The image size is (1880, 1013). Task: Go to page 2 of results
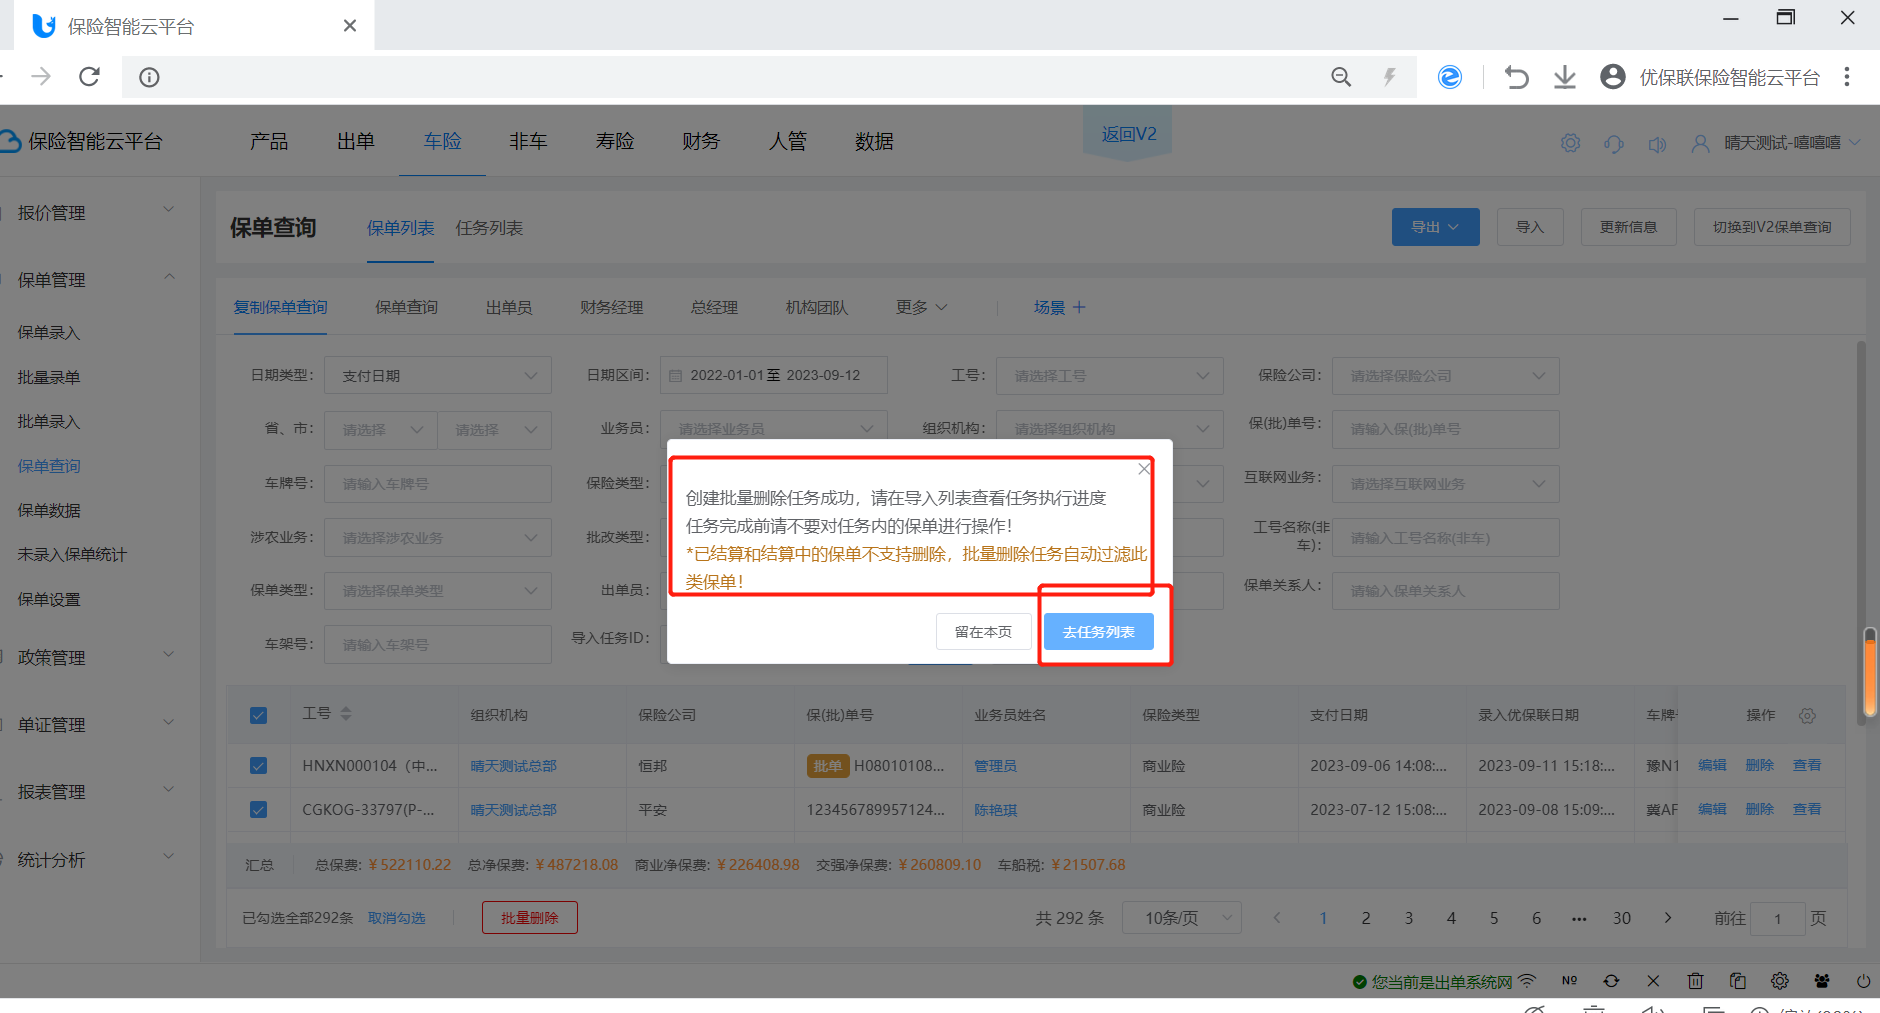pyautogui.click(x=1365, y=917)
